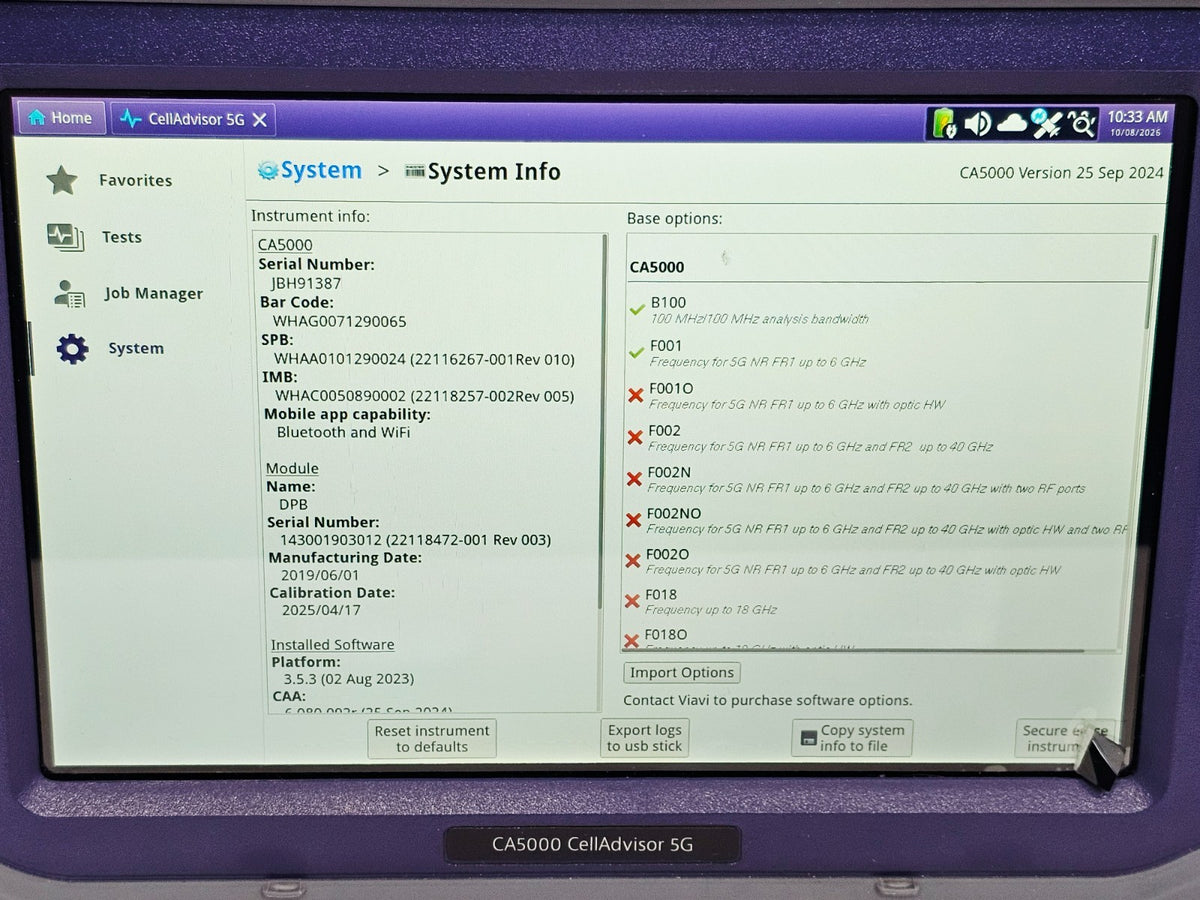This screenshot has height=900, width=1200.
Task: Click the GPS satellite icon
Action: pos(1046,123)
